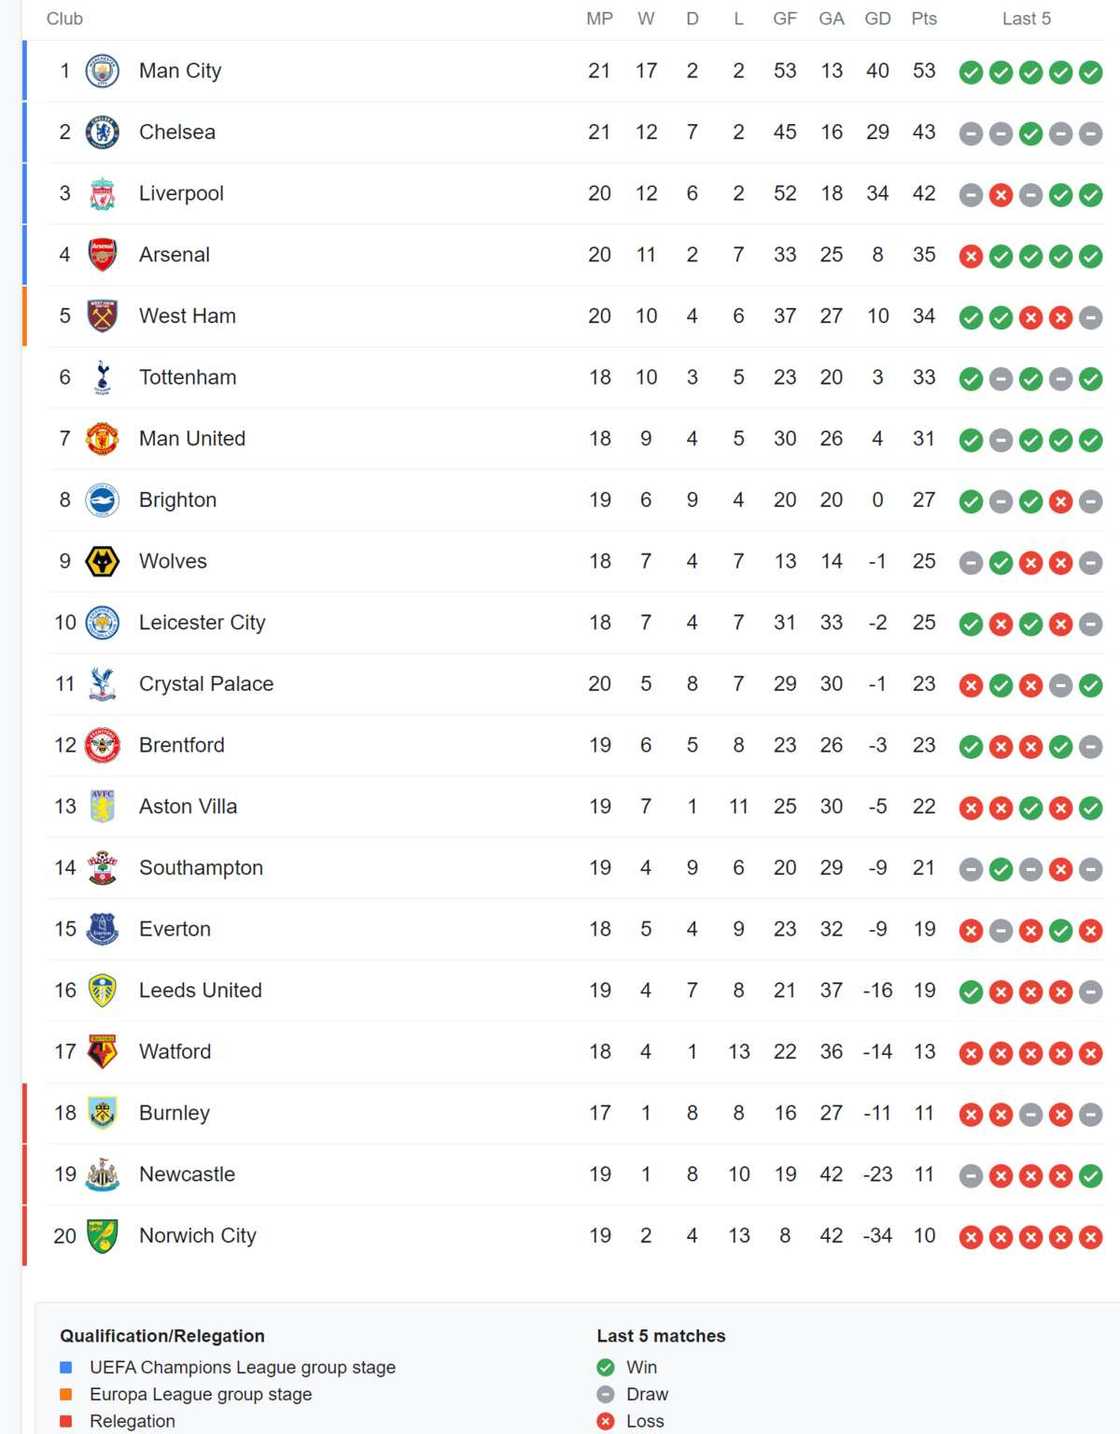Click Man City's most recent win indicator
1120x1434 pixels.
pyautogui.click(x=1091, y=72)
